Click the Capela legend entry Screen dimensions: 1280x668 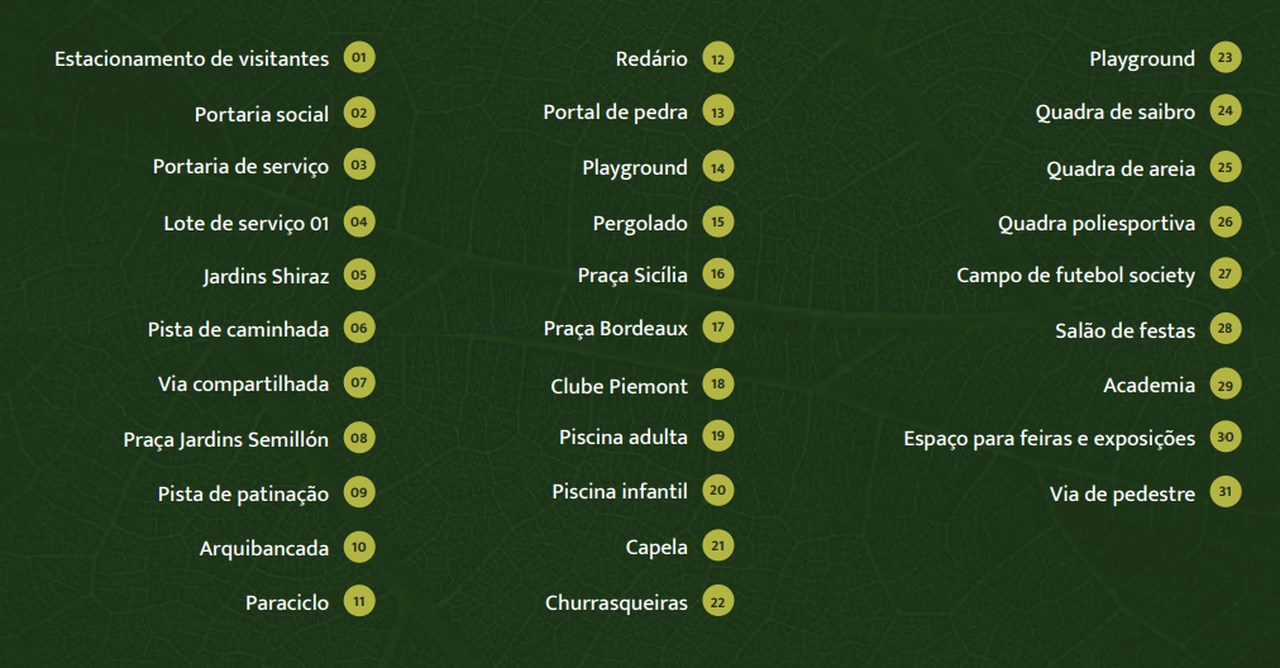coord(657,547)
